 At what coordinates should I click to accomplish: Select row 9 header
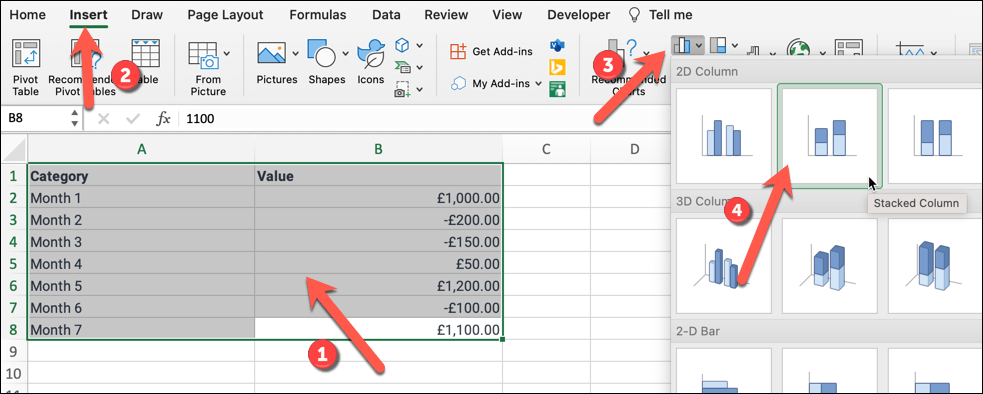tap(14, 352)
